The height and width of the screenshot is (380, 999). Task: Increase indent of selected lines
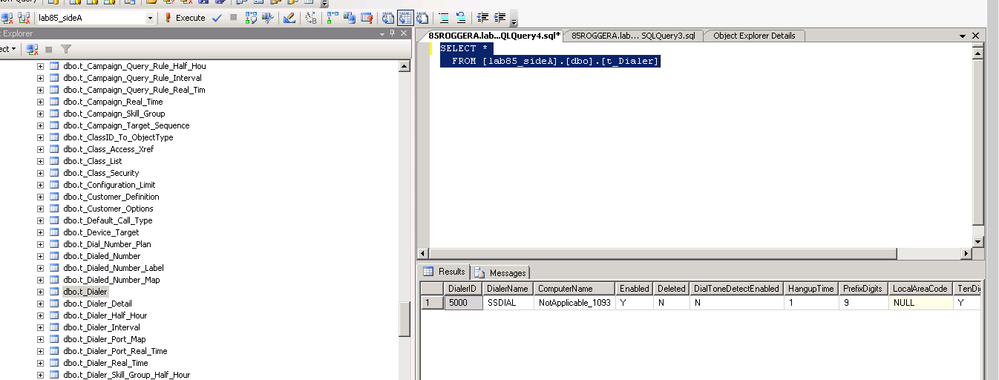pyautogui.click(x=500, y=18)
